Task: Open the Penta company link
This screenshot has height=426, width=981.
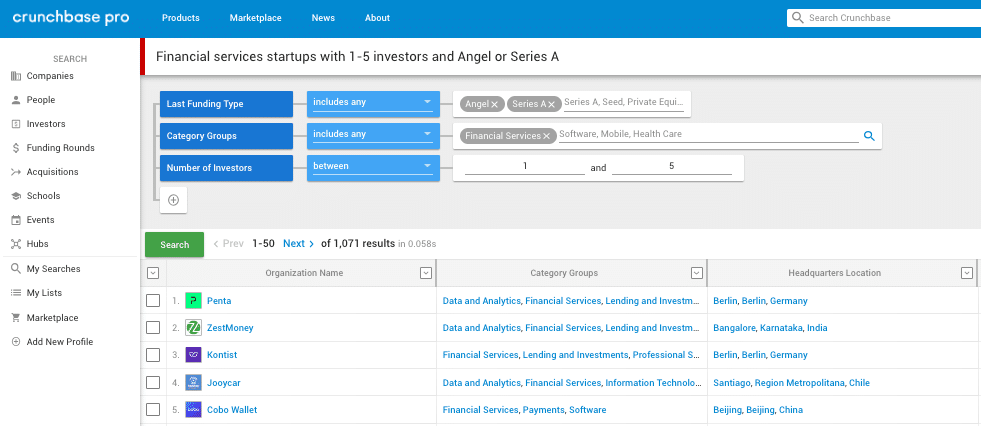Action: click(x=219, y=301)
